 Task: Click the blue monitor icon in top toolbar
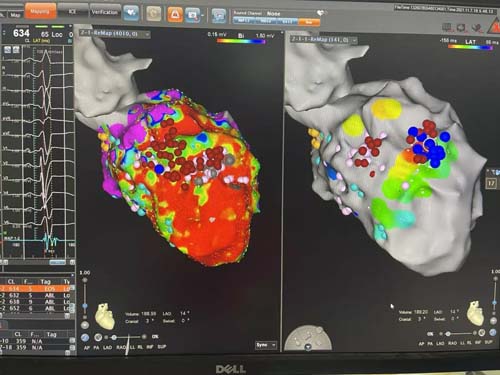218,16
